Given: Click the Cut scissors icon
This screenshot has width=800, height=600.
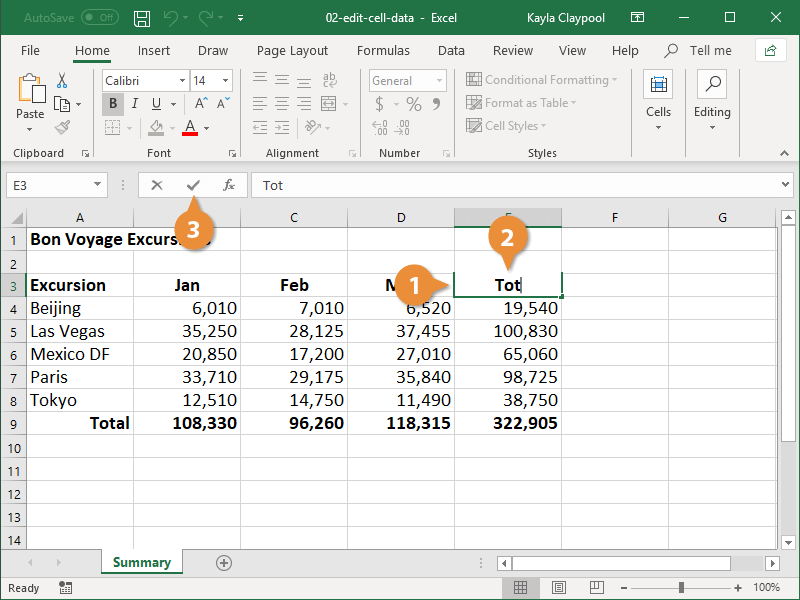Looking at the screenshot, I should click(62, 80).
